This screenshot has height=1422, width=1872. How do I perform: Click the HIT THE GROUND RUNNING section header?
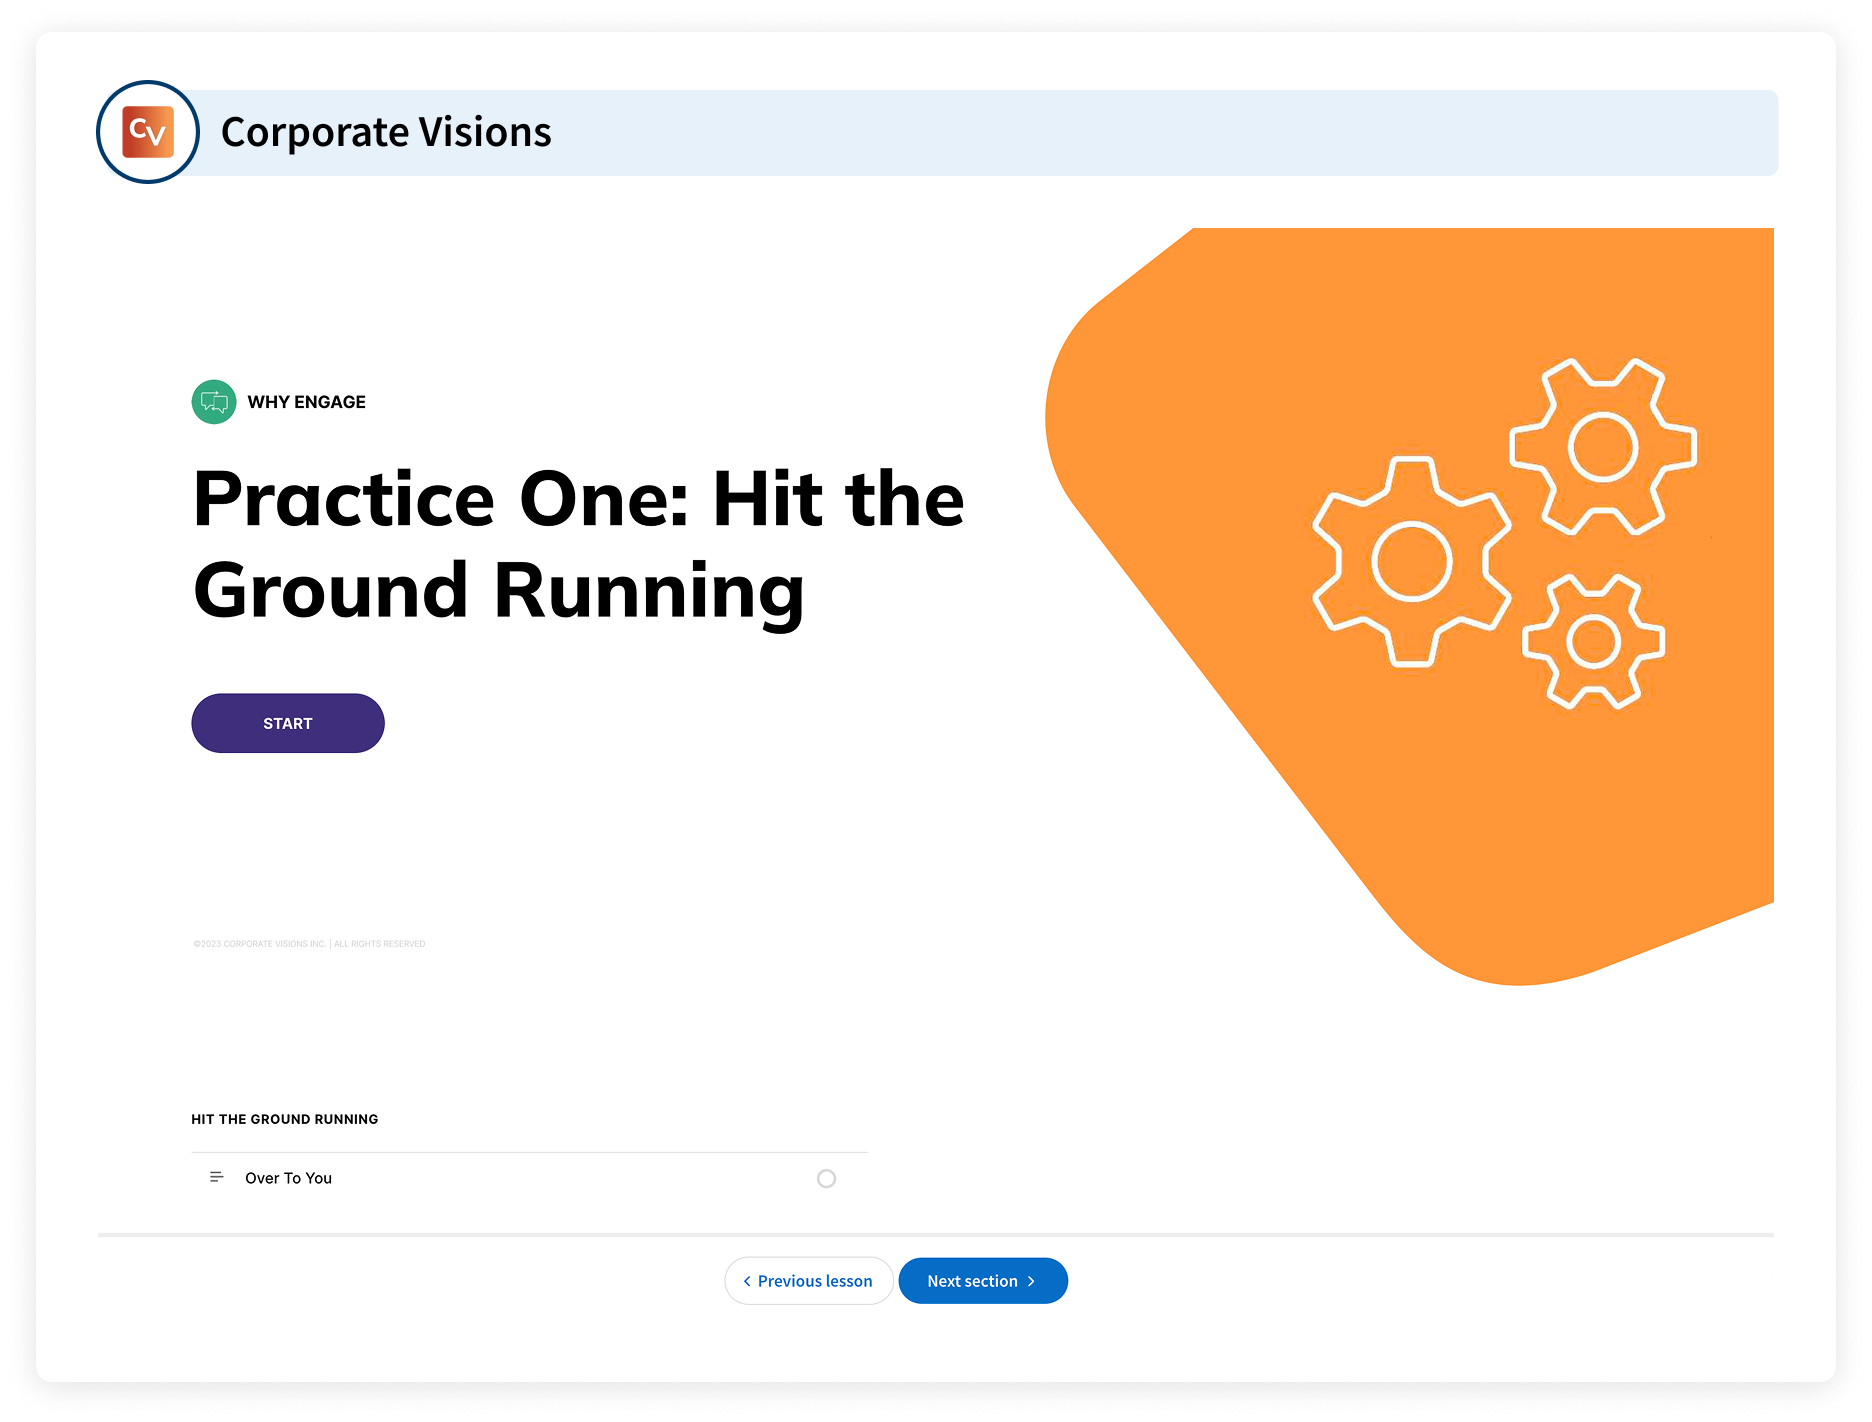pos(284,1119)
